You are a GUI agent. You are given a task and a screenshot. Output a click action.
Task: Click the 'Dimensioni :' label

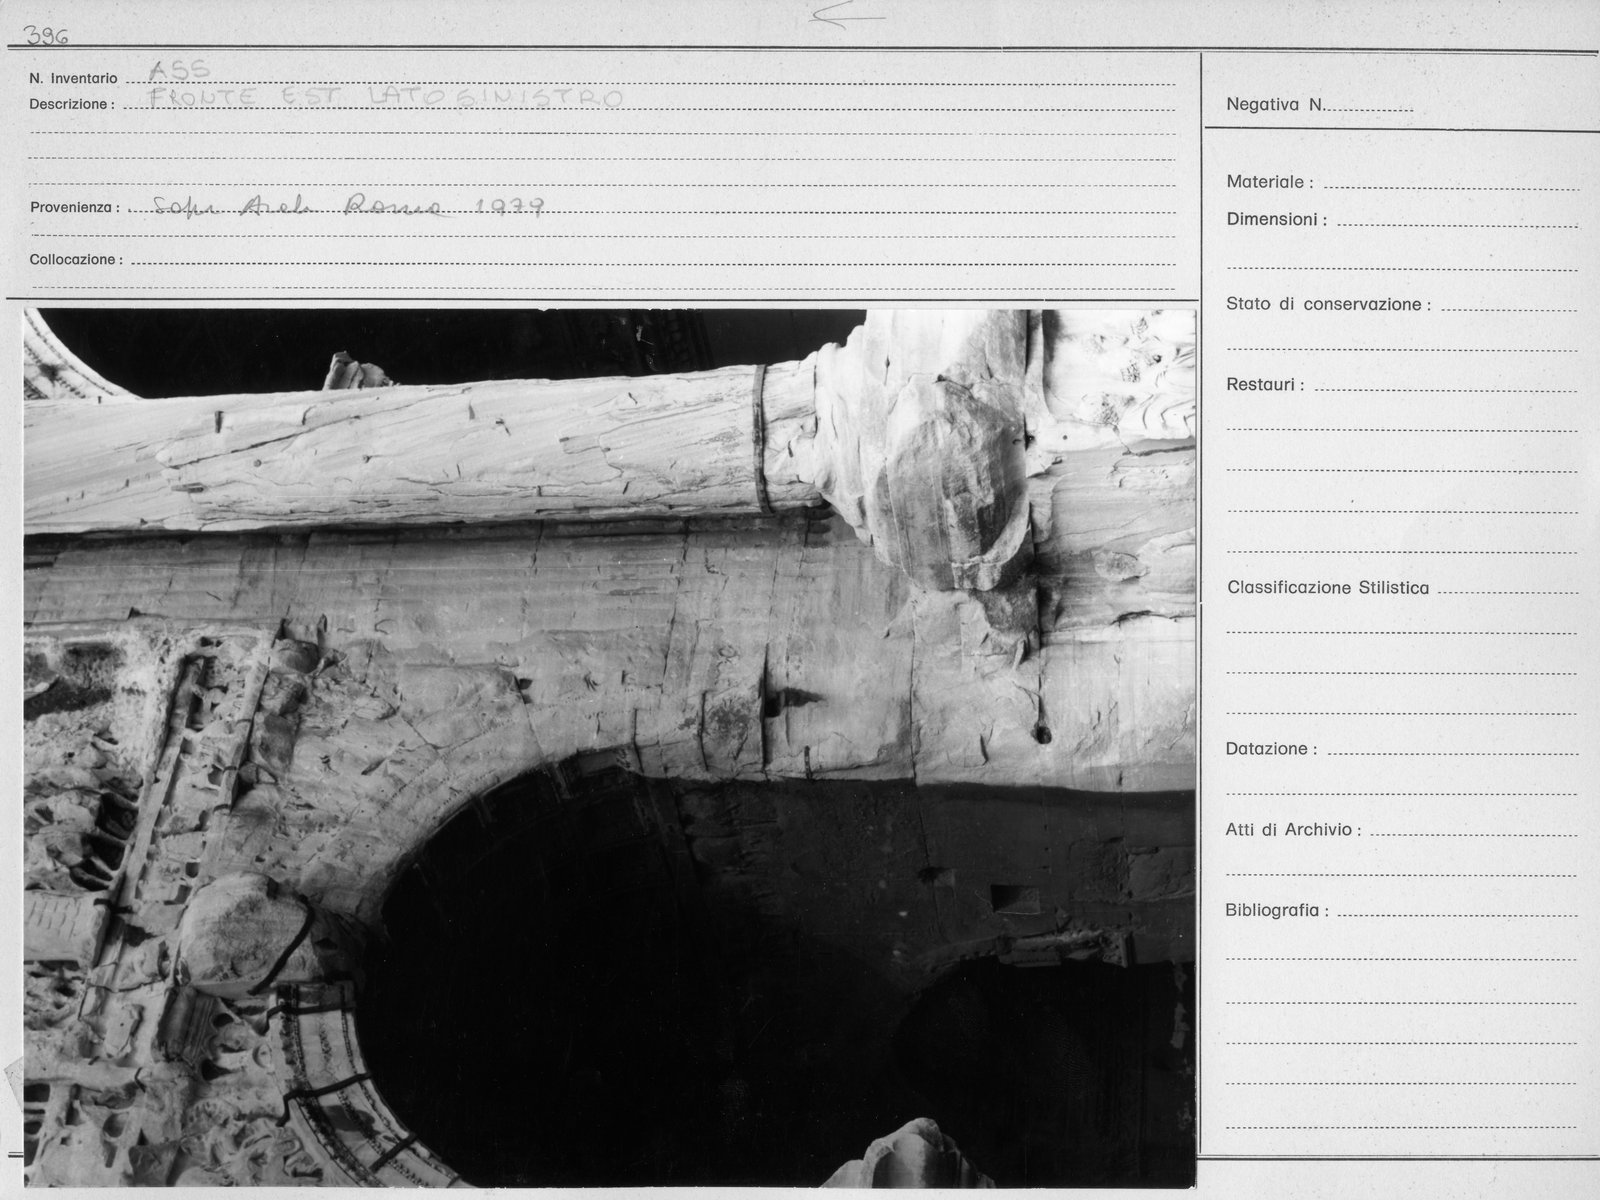tap(1277, 219)
